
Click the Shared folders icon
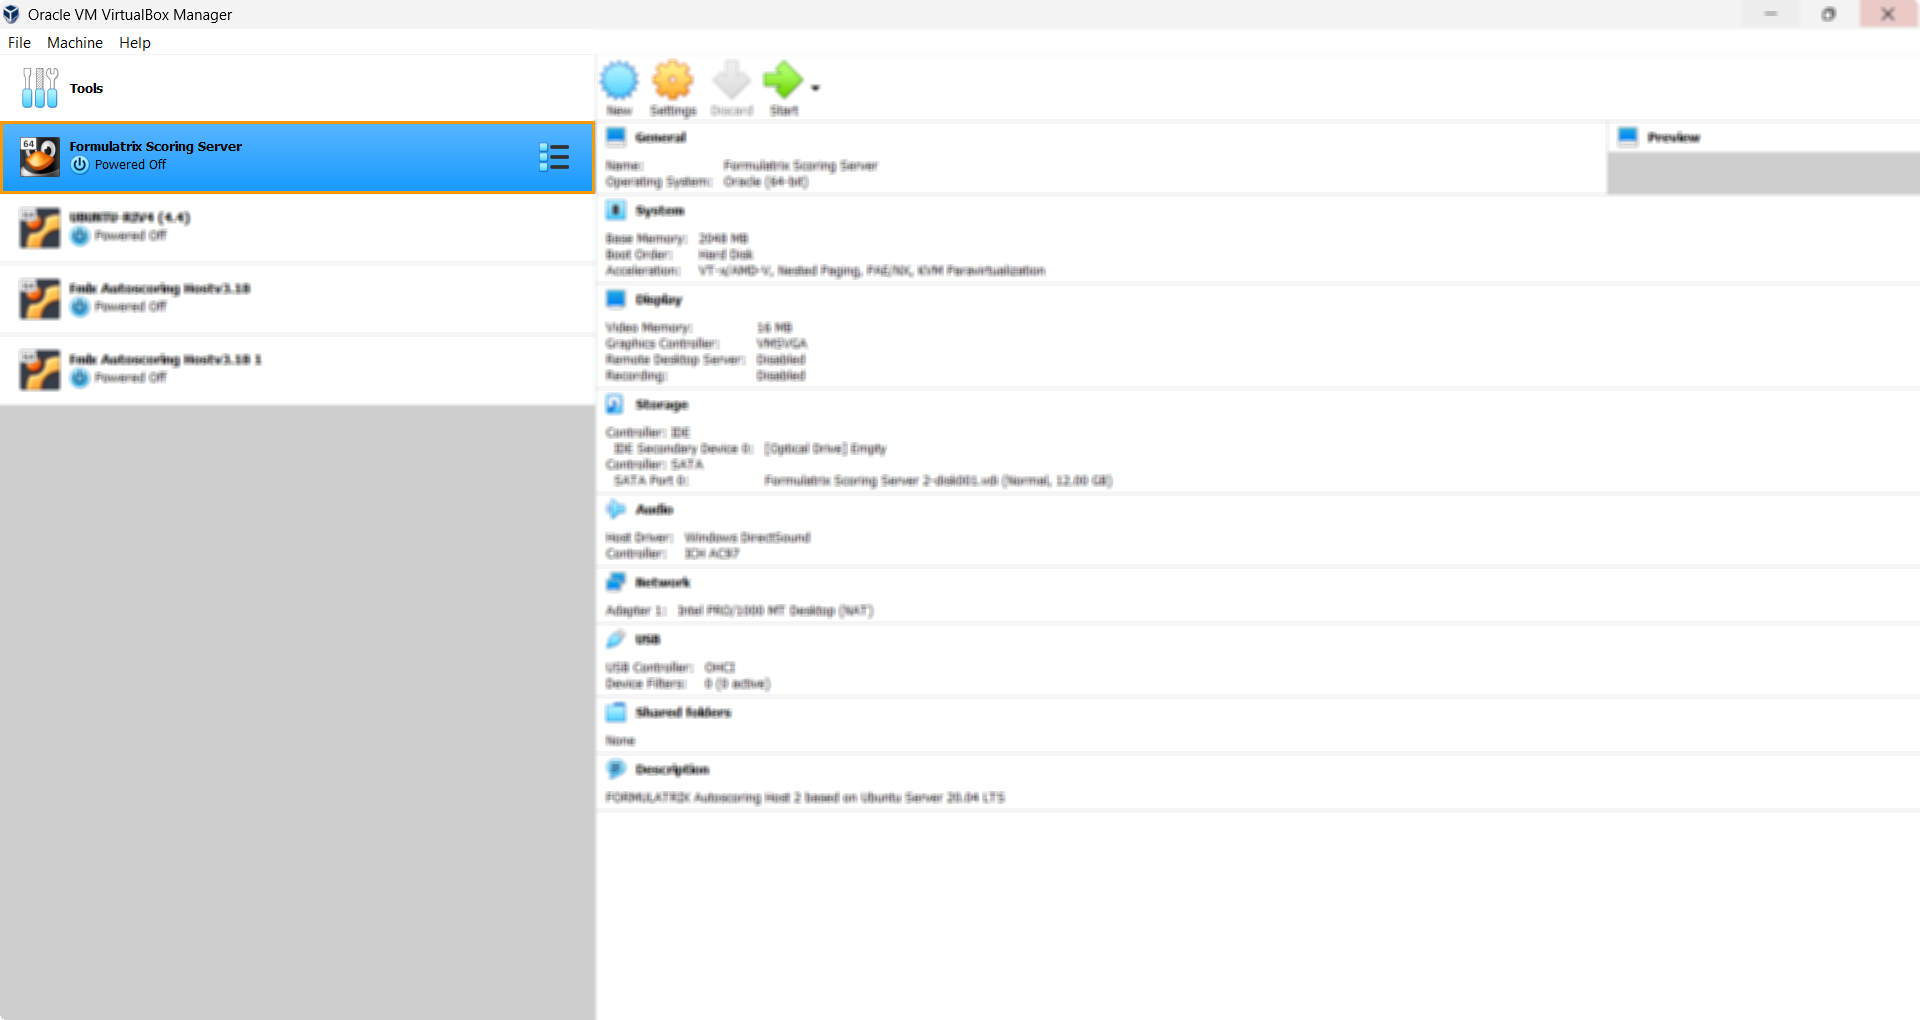pyautogui.click(x=616, y=712)
